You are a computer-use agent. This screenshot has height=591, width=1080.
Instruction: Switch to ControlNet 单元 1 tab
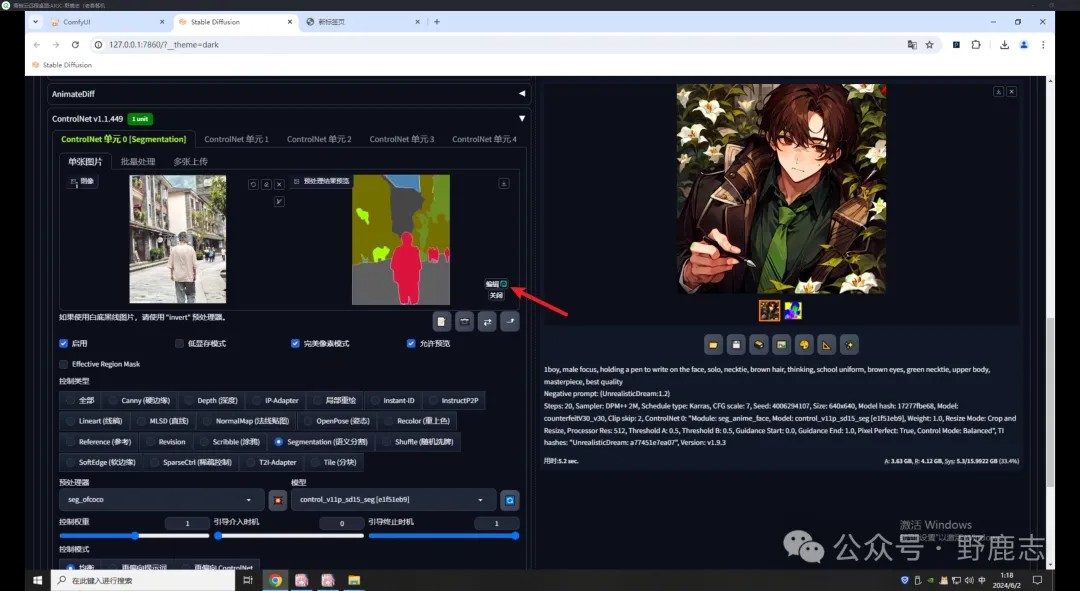pyautogui.click(x=236, y=139)
